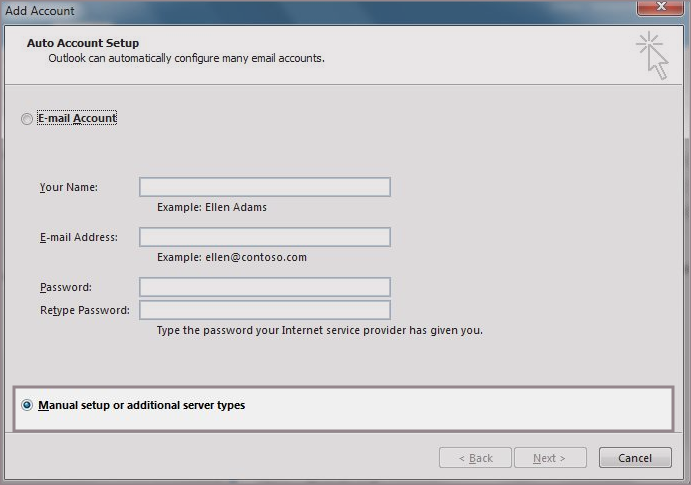Focus the E-mail Address input box
The height and width of the screenshot is (485, 691).
264,237
